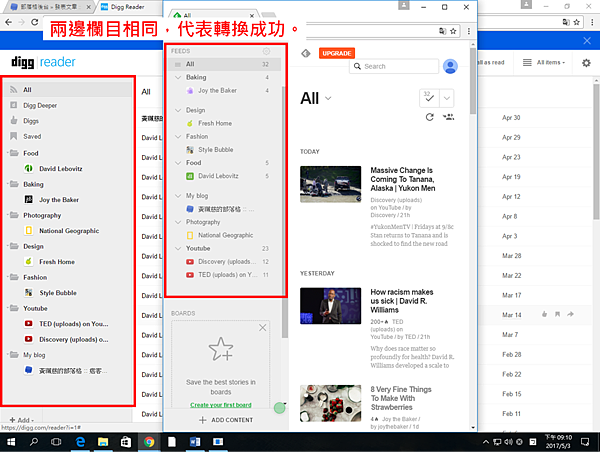Screen dimensions: 600x458
Task: Open Word from the taskbar
Action: tap(195, 442)
